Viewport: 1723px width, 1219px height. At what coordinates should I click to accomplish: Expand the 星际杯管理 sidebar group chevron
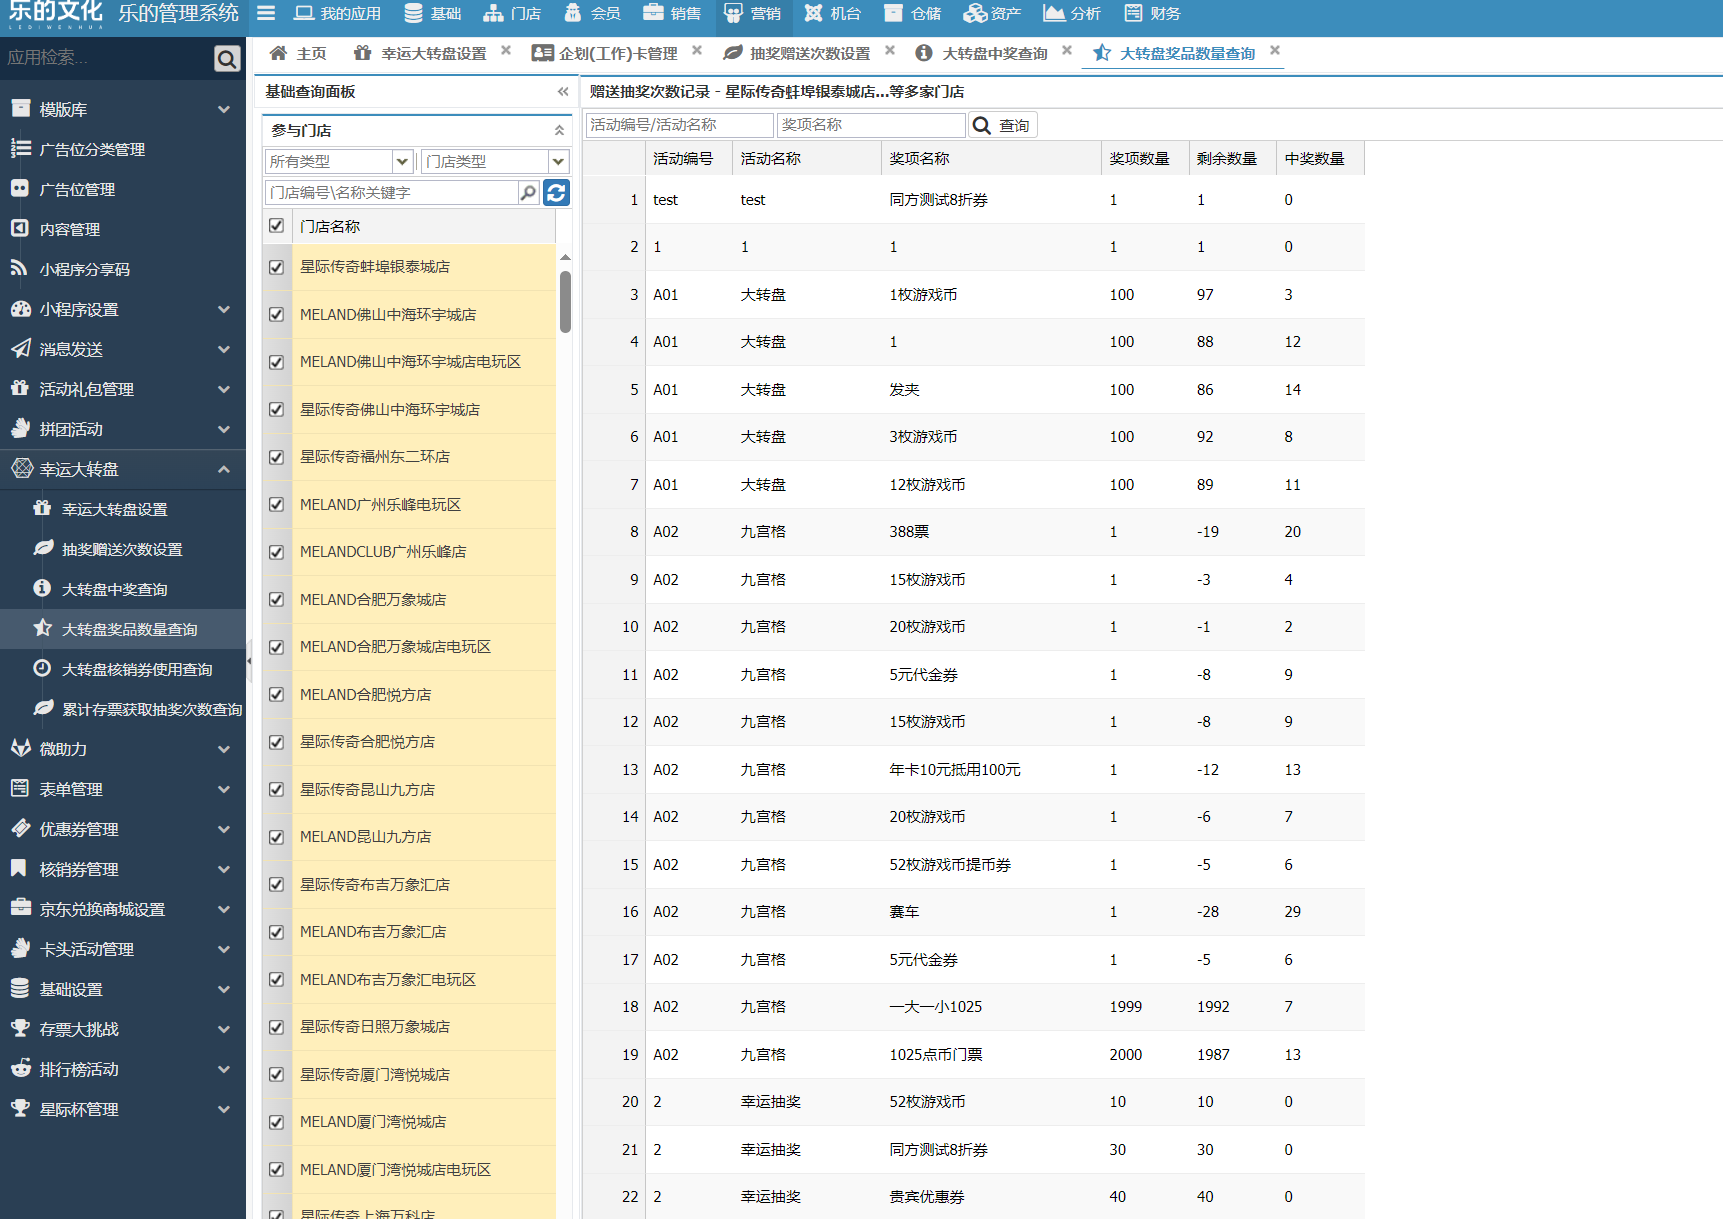[x=224, y=1109]
